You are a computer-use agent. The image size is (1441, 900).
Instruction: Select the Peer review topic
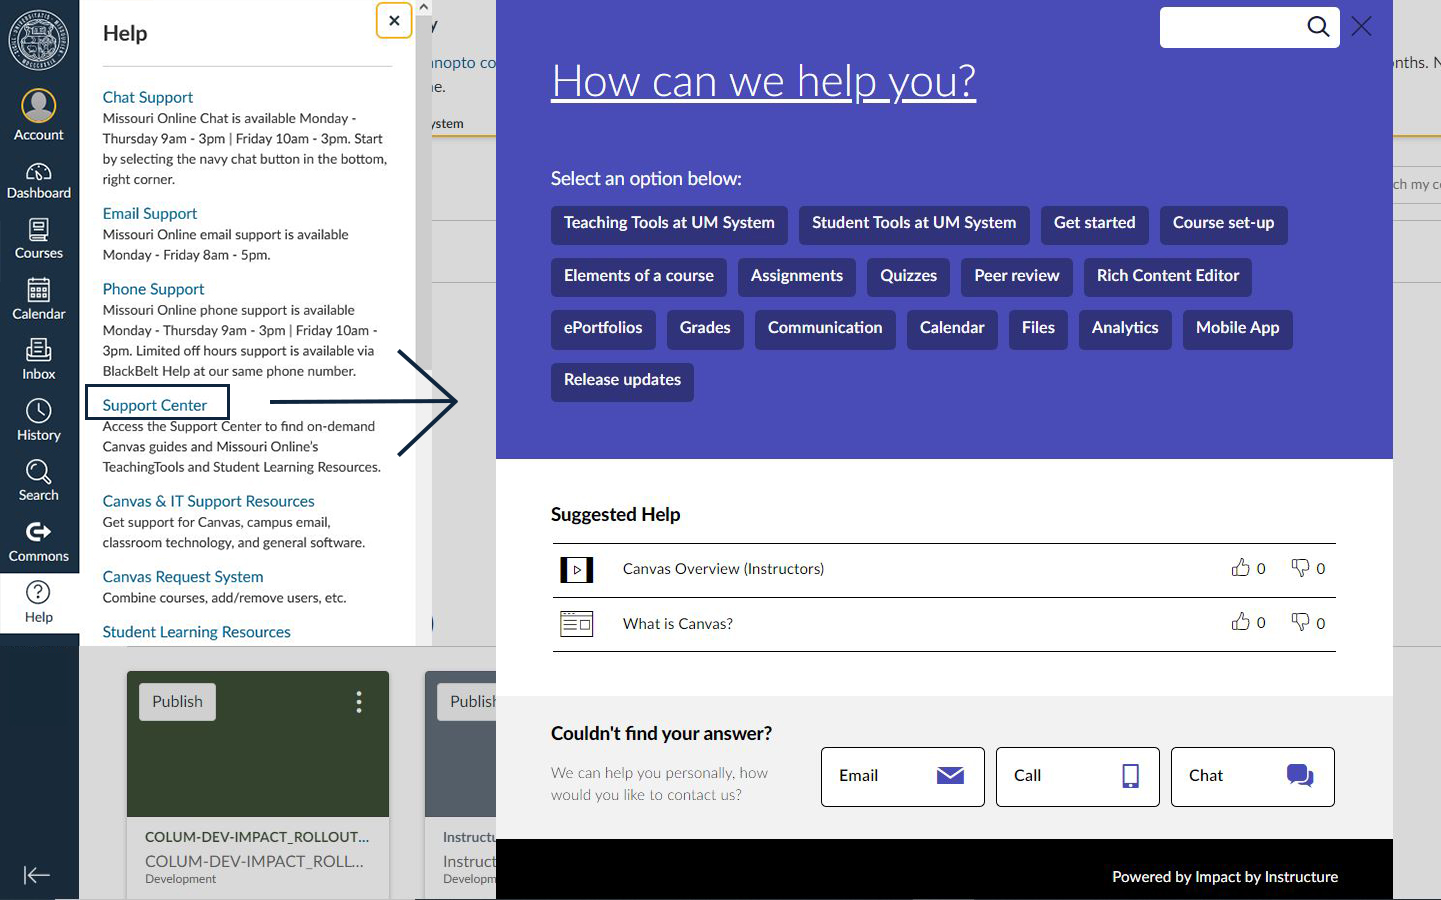pyautogui.click(x=1017, y=277)
